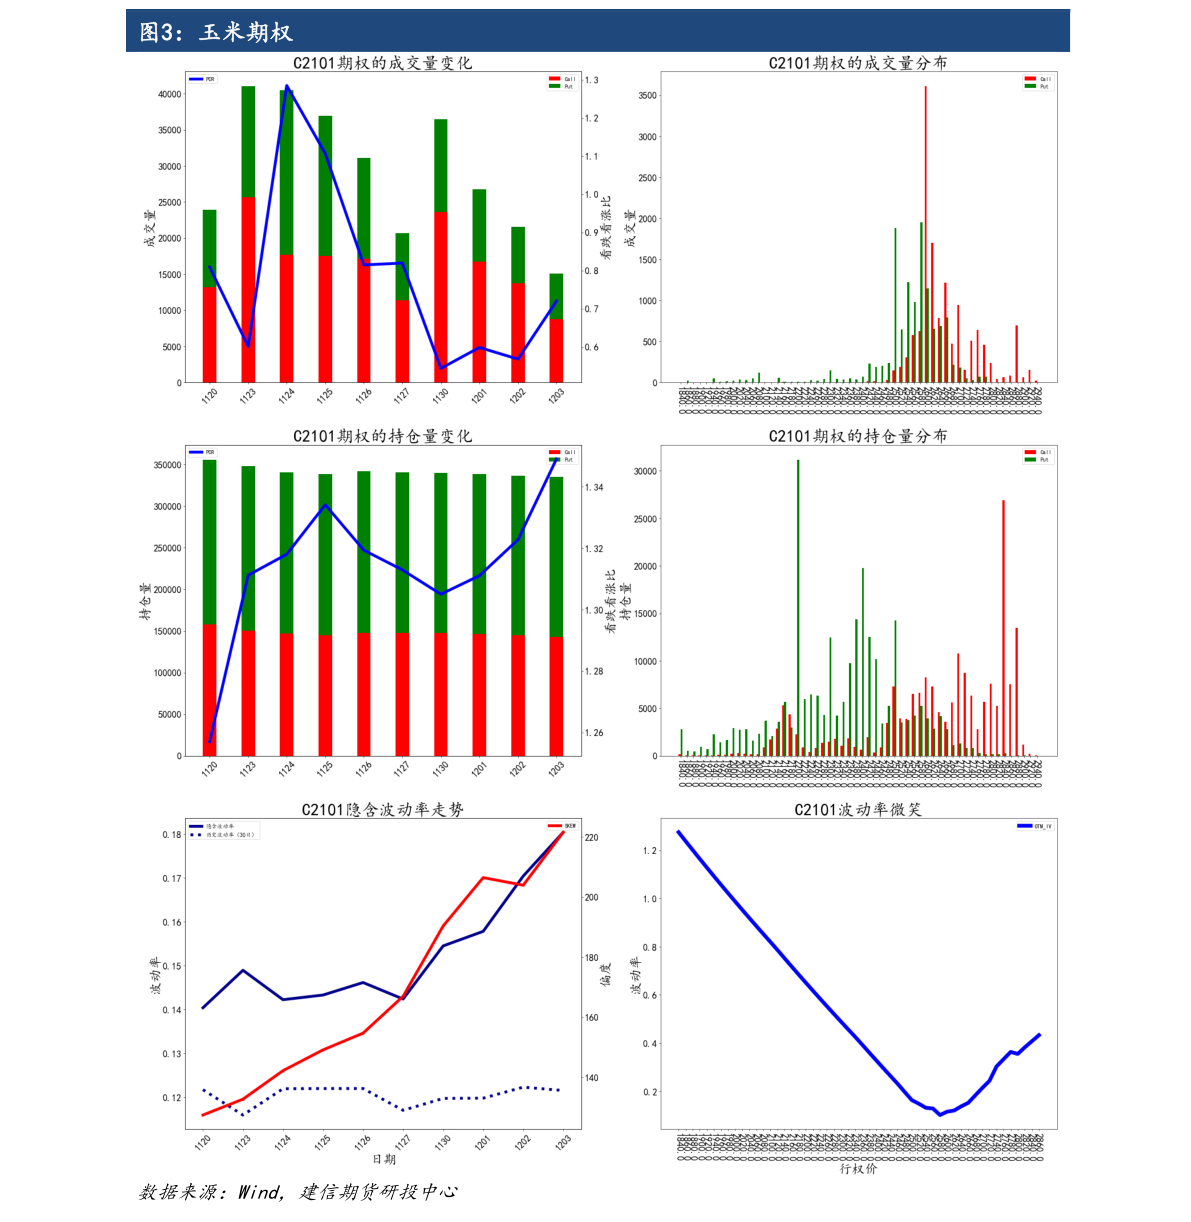
Task: Click the tallest green bar in 持仓量分布 chart
Action: coord(798,608)
